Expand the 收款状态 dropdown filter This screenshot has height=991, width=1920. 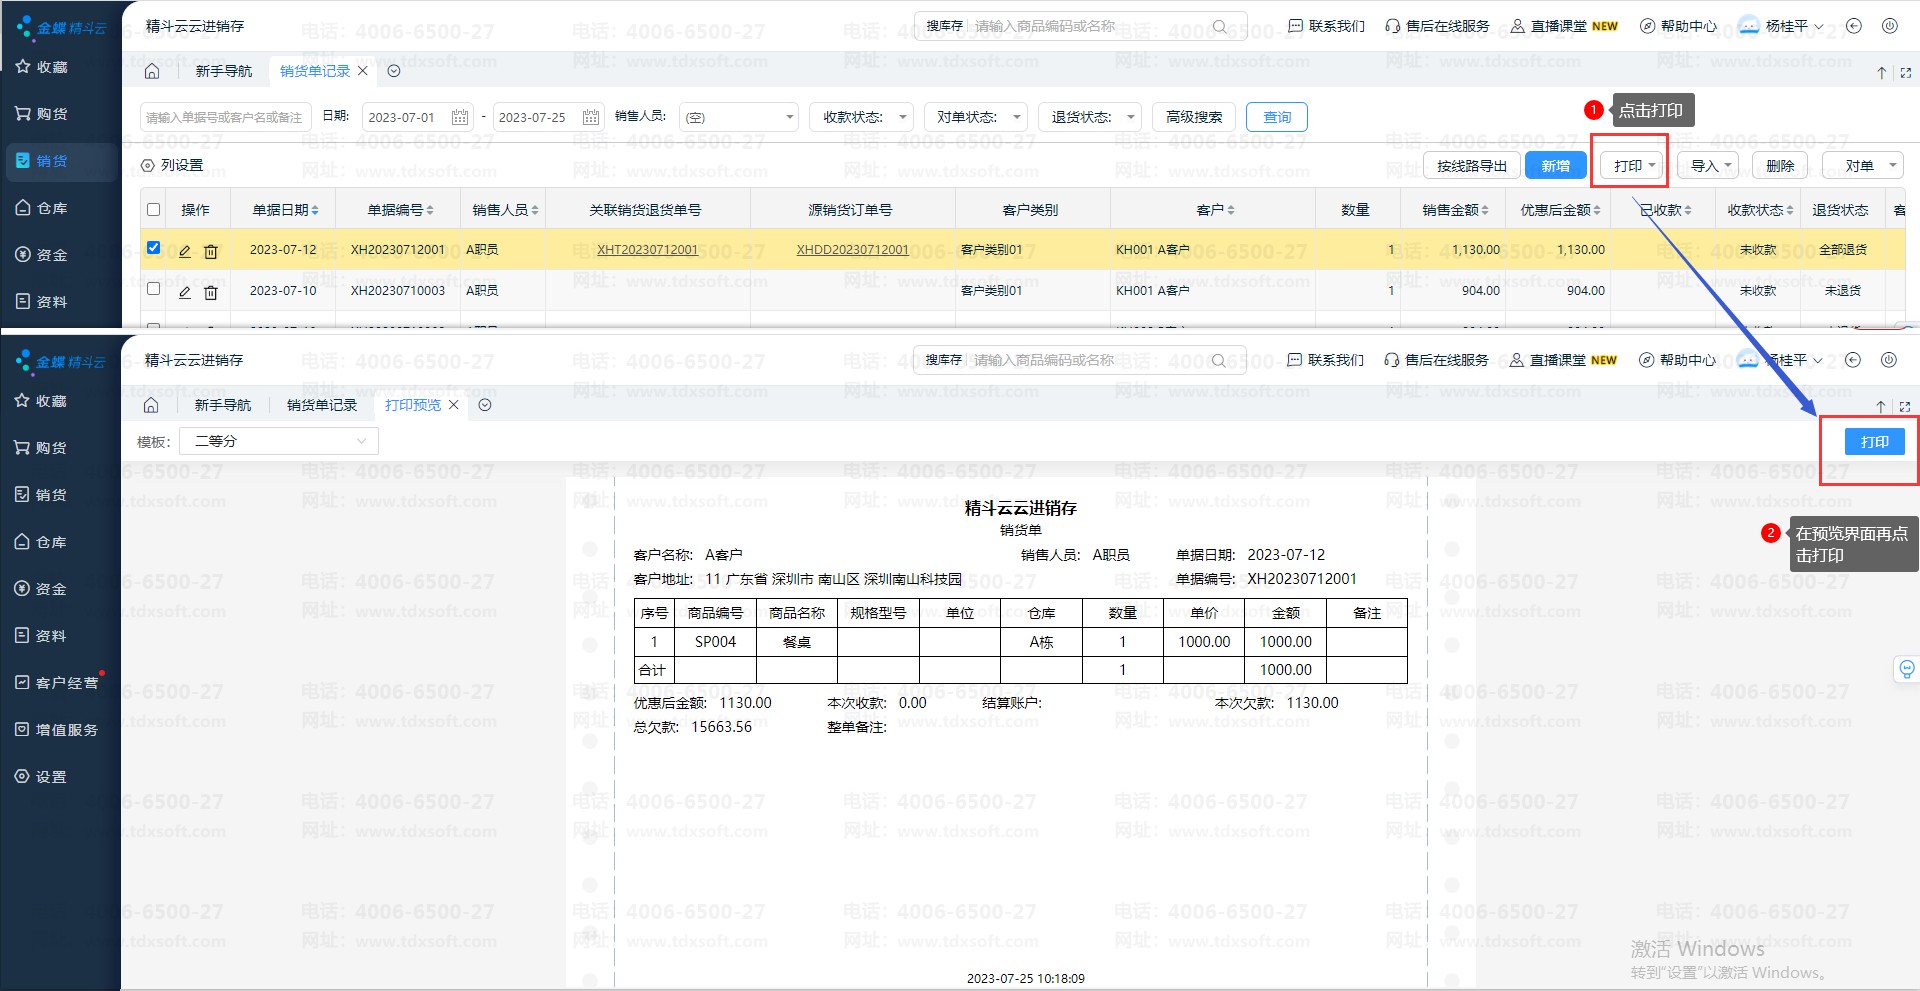pos(861,118)
